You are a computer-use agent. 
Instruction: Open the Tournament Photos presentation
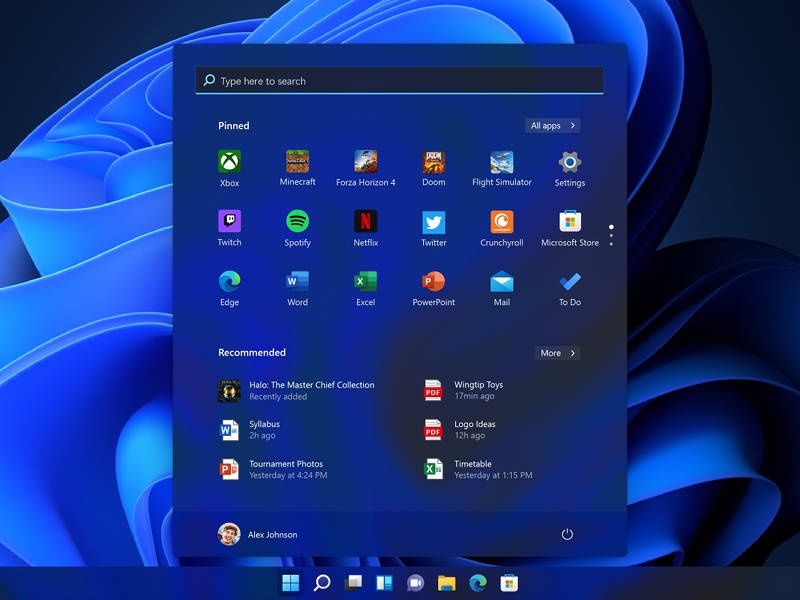click(x=273, y=469)
